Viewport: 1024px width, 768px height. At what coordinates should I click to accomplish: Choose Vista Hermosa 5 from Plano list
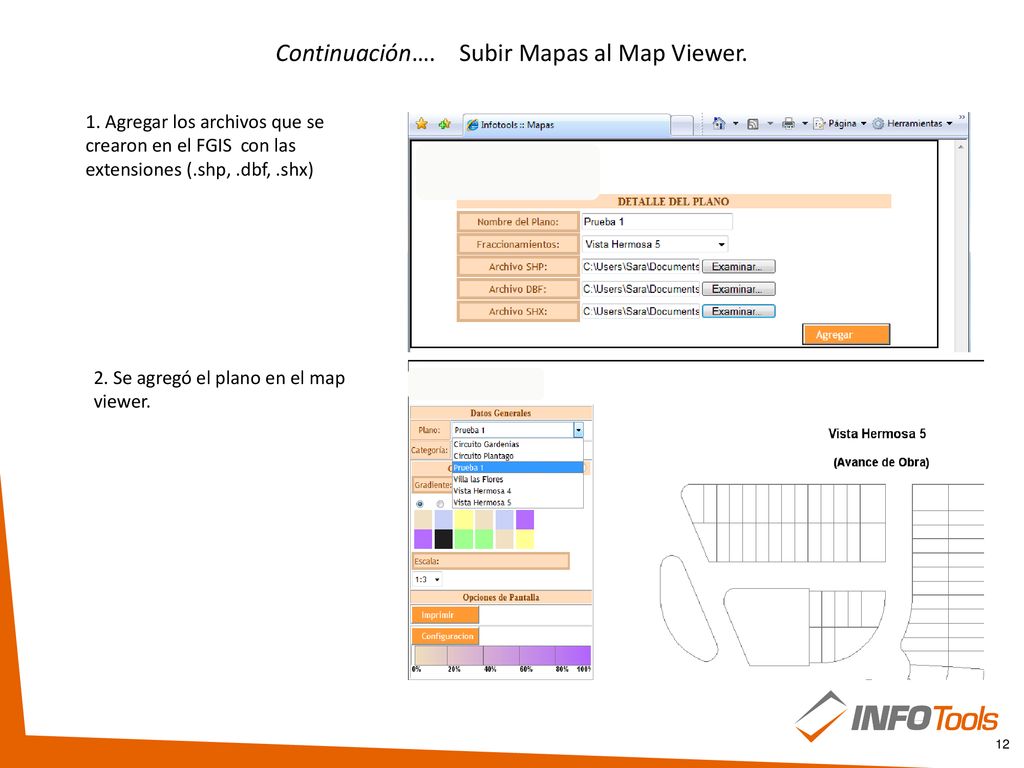(517, 503)
